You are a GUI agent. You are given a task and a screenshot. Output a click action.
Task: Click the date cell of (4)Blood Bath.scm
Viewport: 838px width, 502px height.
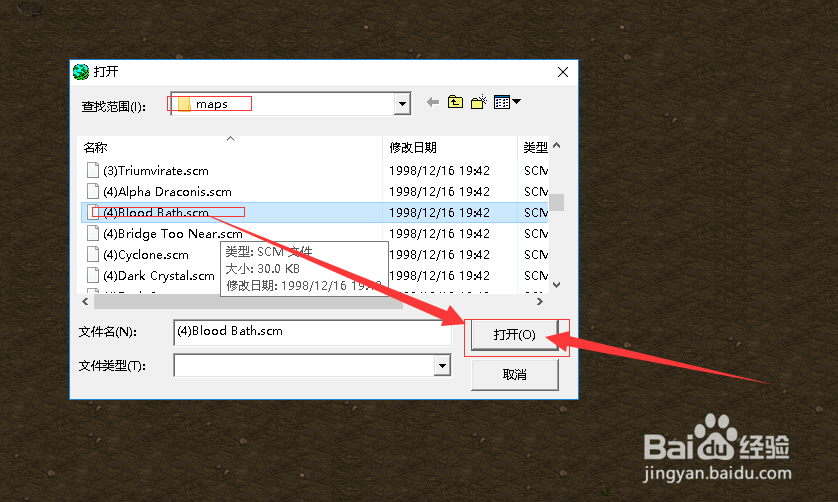click(439, 212)
